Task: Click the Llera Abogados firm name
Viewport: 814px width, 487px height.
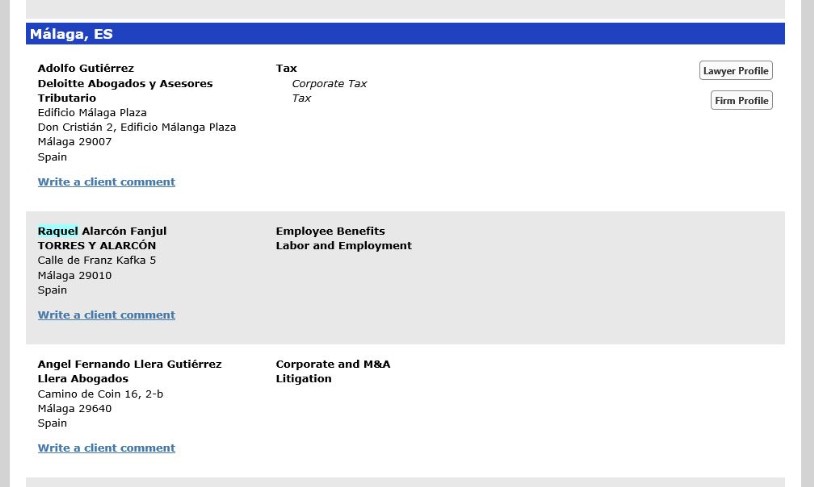Action: coord(82,379)
